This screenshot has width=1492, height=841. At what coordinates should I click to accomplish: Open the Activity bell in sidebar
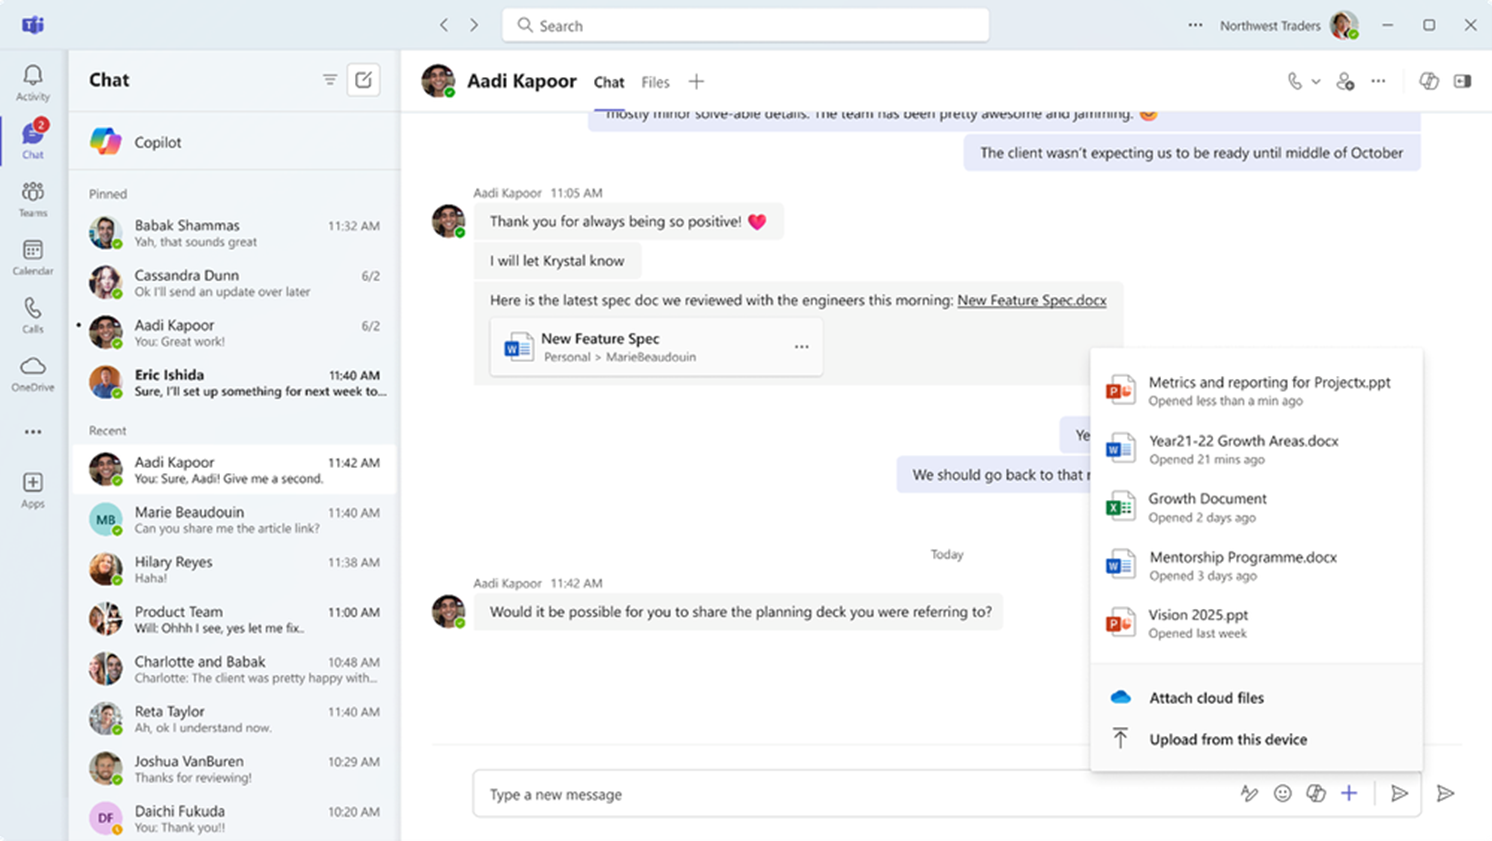coord(33,82)
